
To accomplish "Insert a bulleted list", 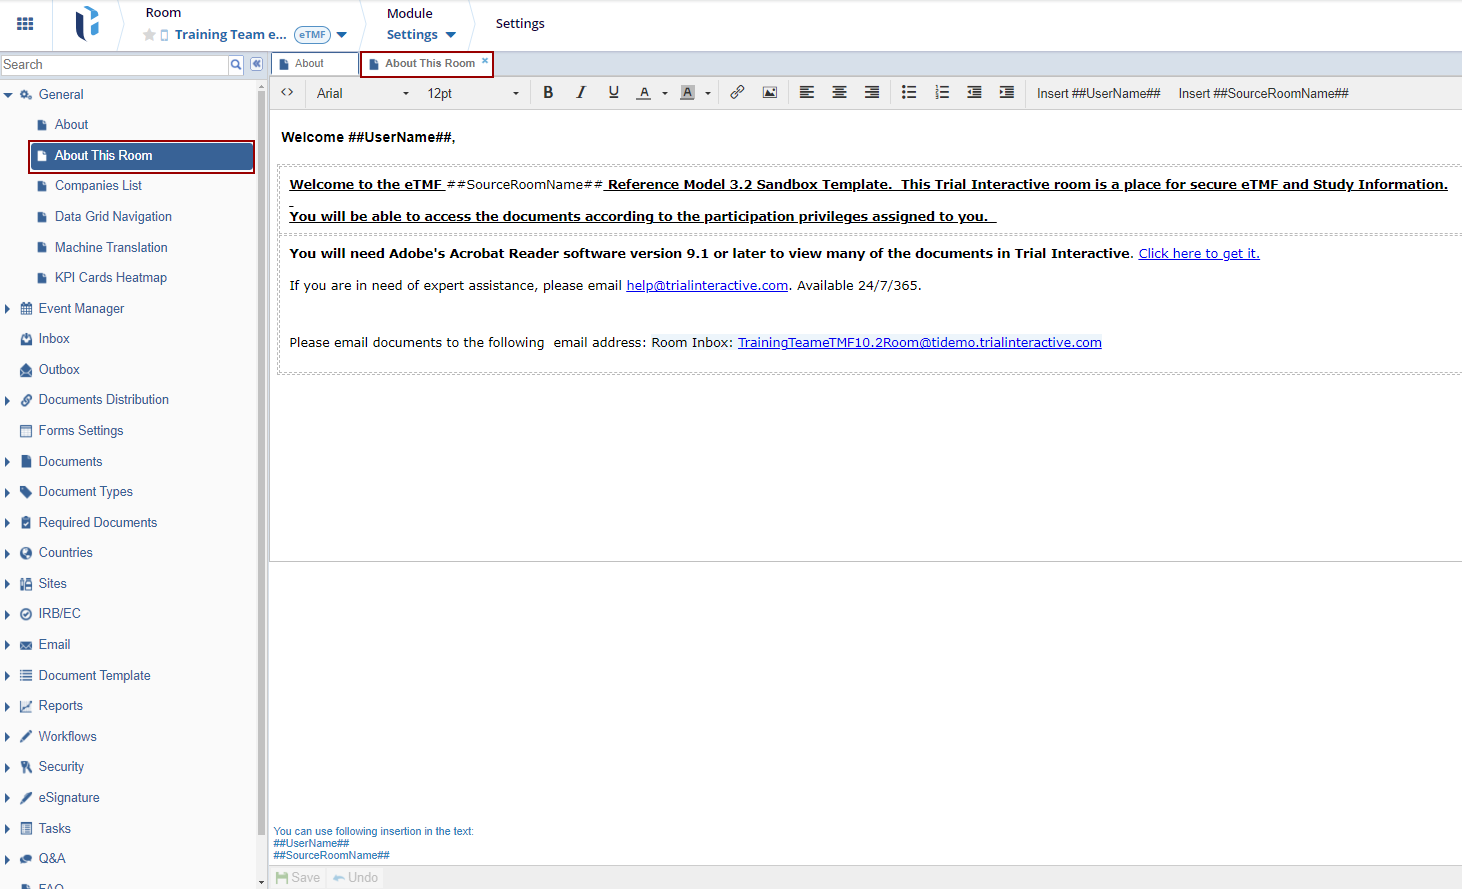I will click(x=909, y=93).
